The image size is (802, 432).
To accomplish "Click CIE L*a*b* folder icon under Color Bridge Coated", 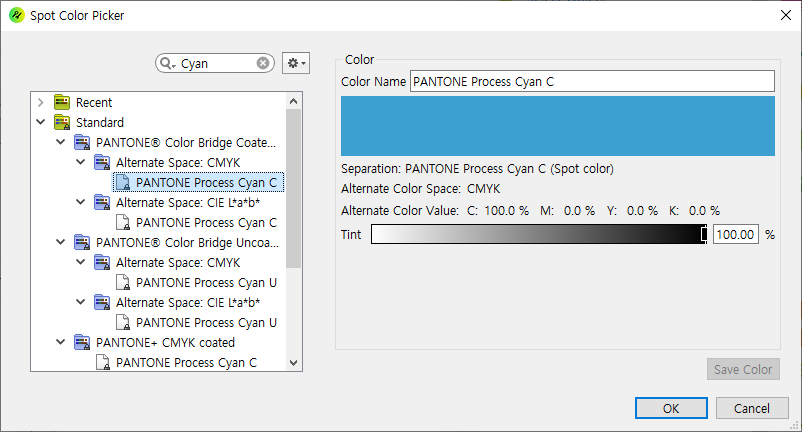I will click(x=102, y=202).
